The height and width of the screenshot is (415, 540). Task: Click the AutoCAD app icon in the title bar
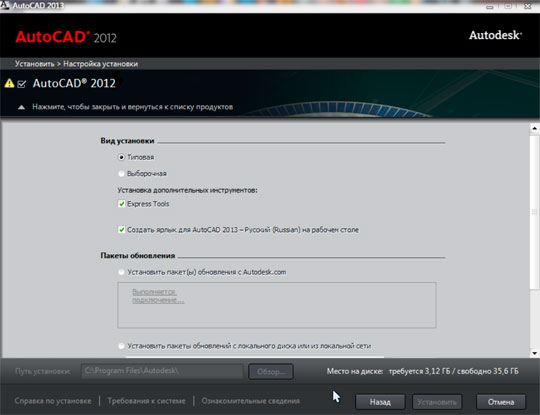click(4, 5)
